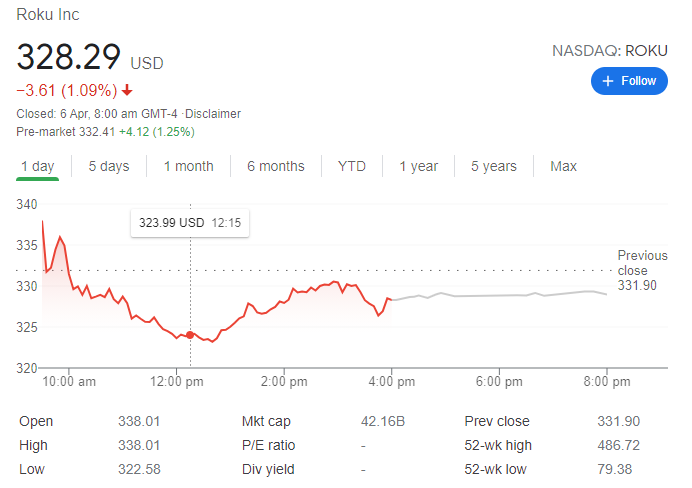Click the 325 y-axis label
Image resolution: width=692 pixels, height=488 pixels.
coord(27,327)
